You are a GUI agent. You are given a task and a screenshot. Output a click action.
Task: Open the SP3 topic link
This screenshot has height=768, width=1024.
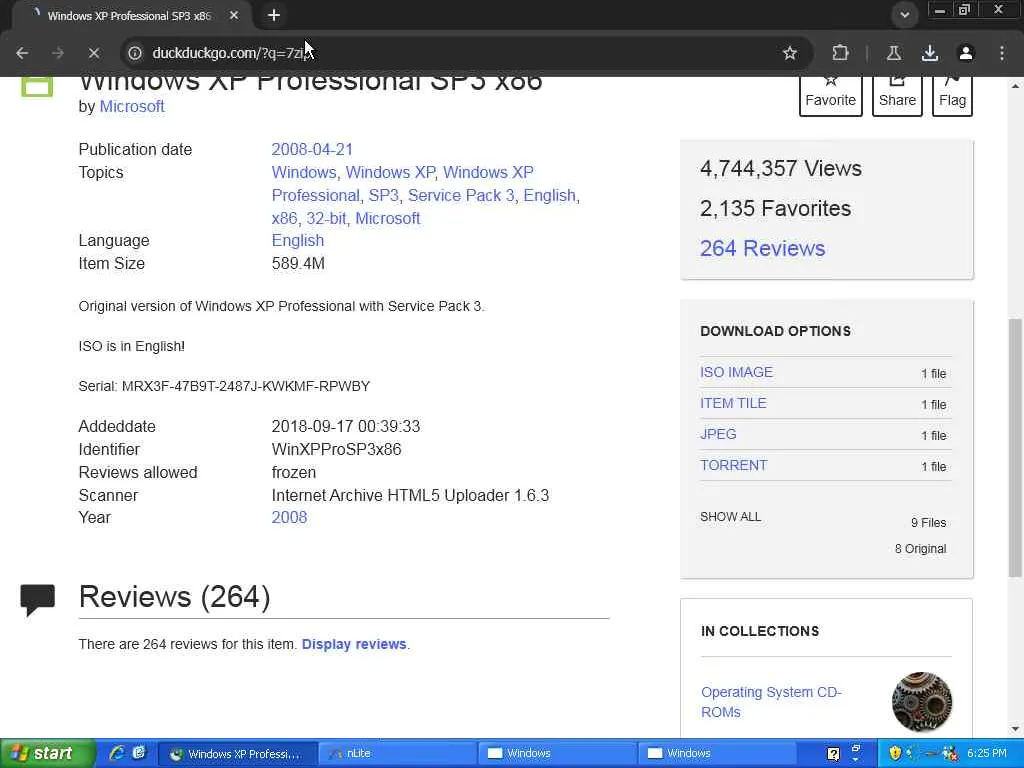383,195
